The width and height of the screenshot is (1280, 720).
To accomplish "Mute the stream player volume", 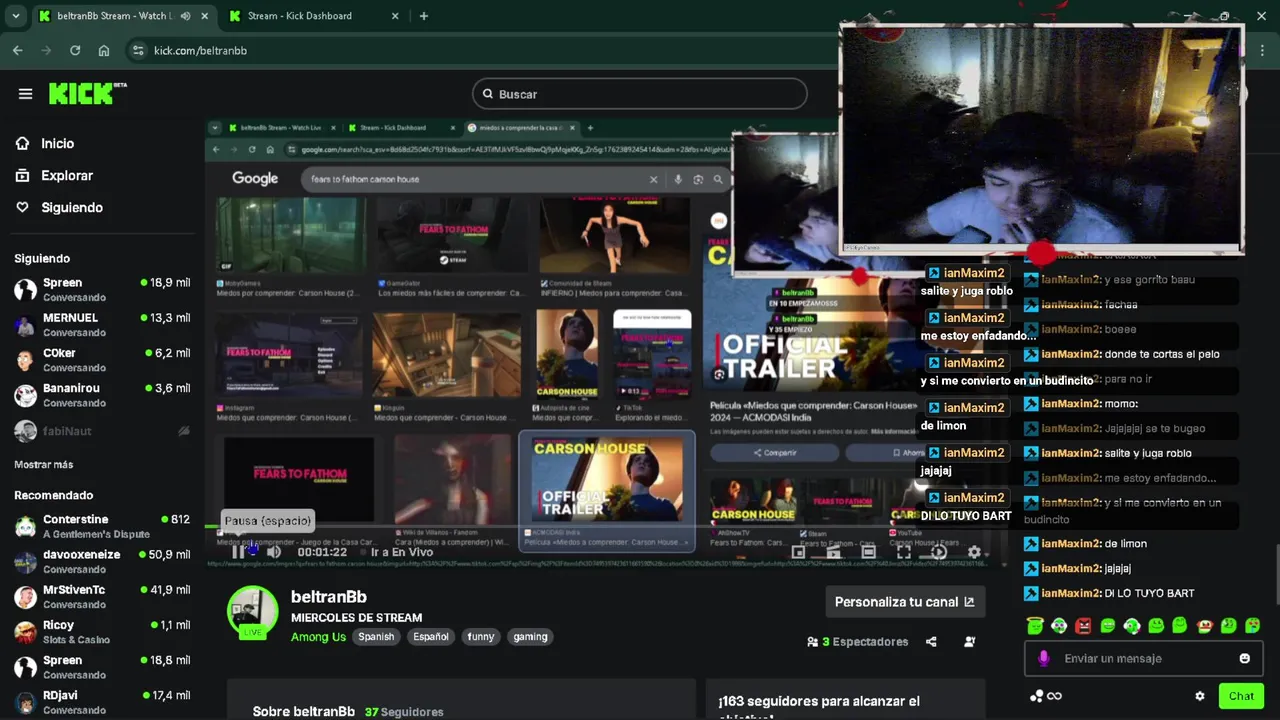I will 274,552.
